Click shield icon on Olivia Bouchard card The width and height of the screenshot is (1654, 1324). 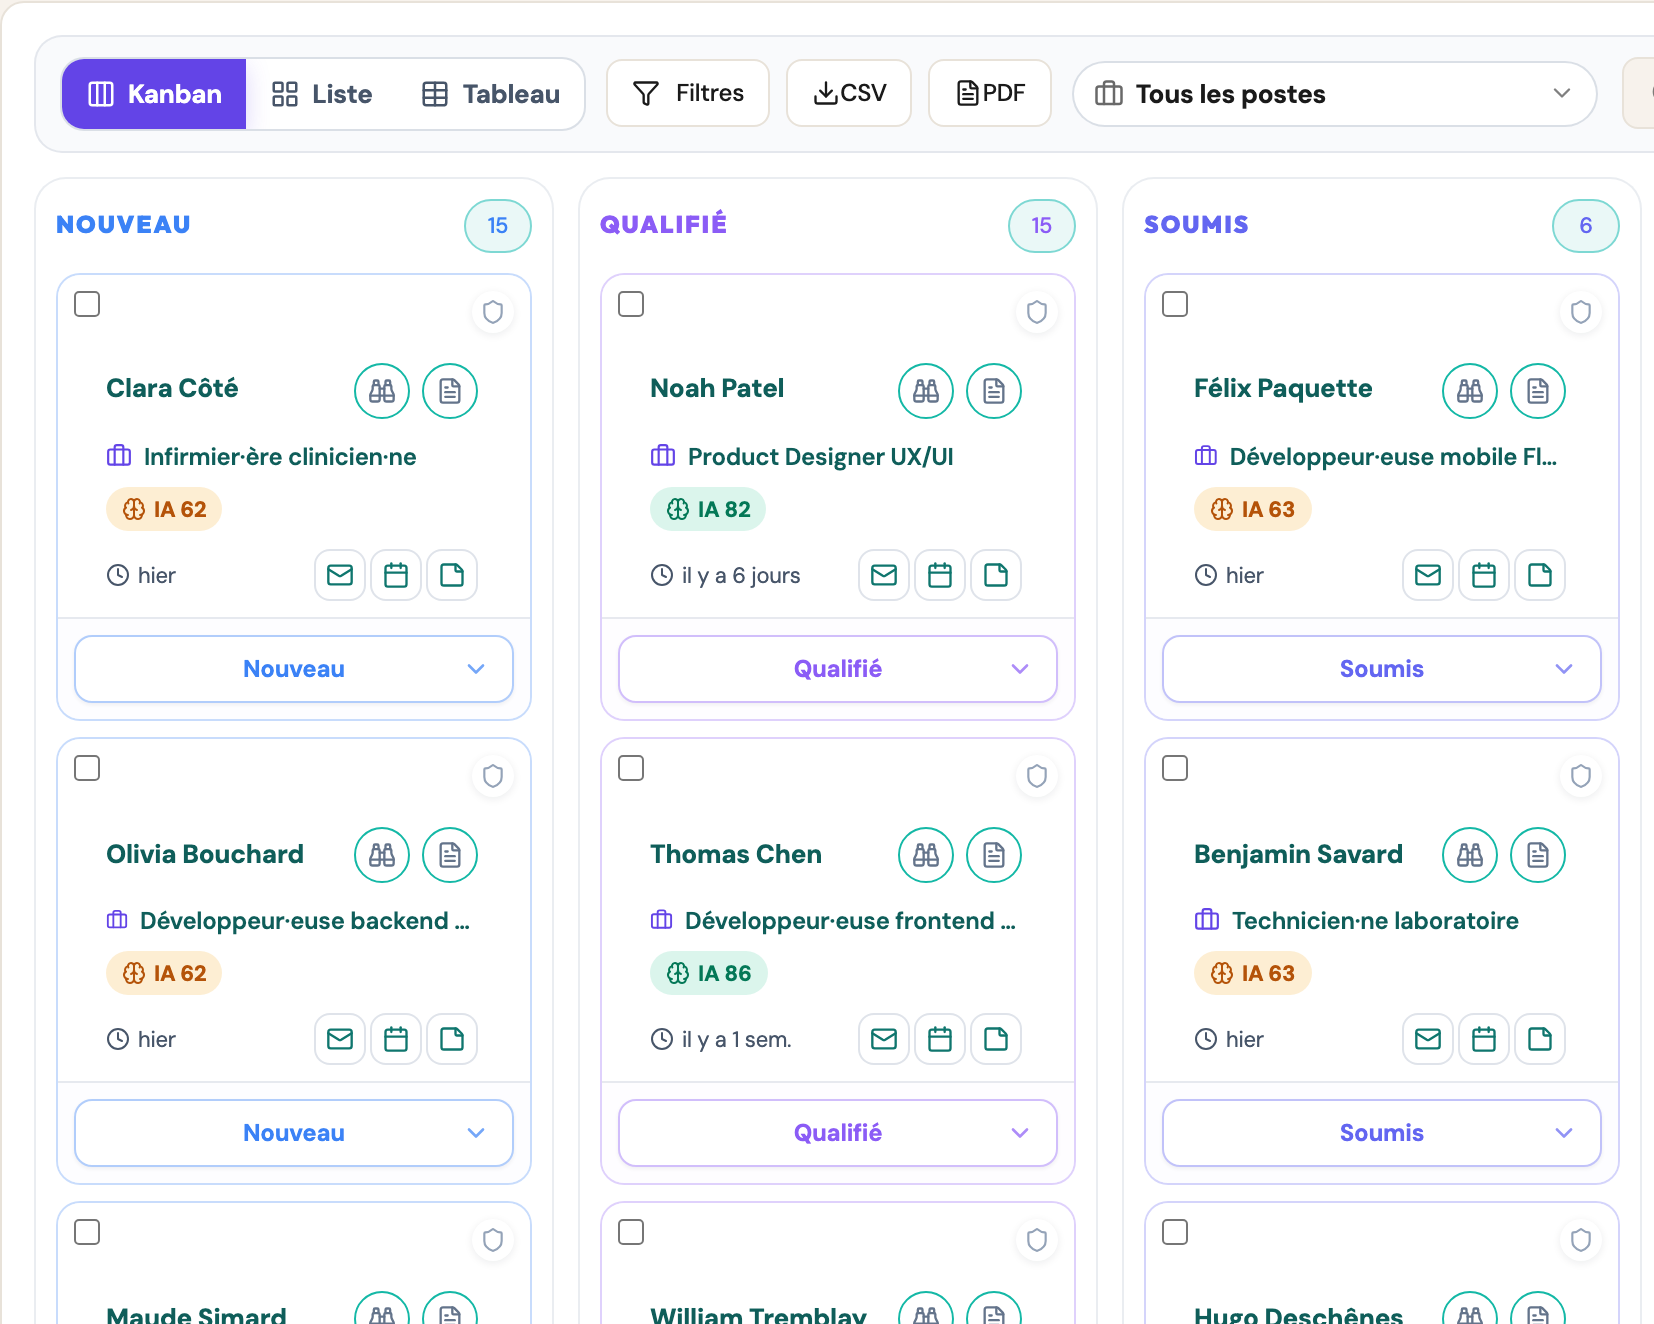pyautogui.click(x=493, y=776)
